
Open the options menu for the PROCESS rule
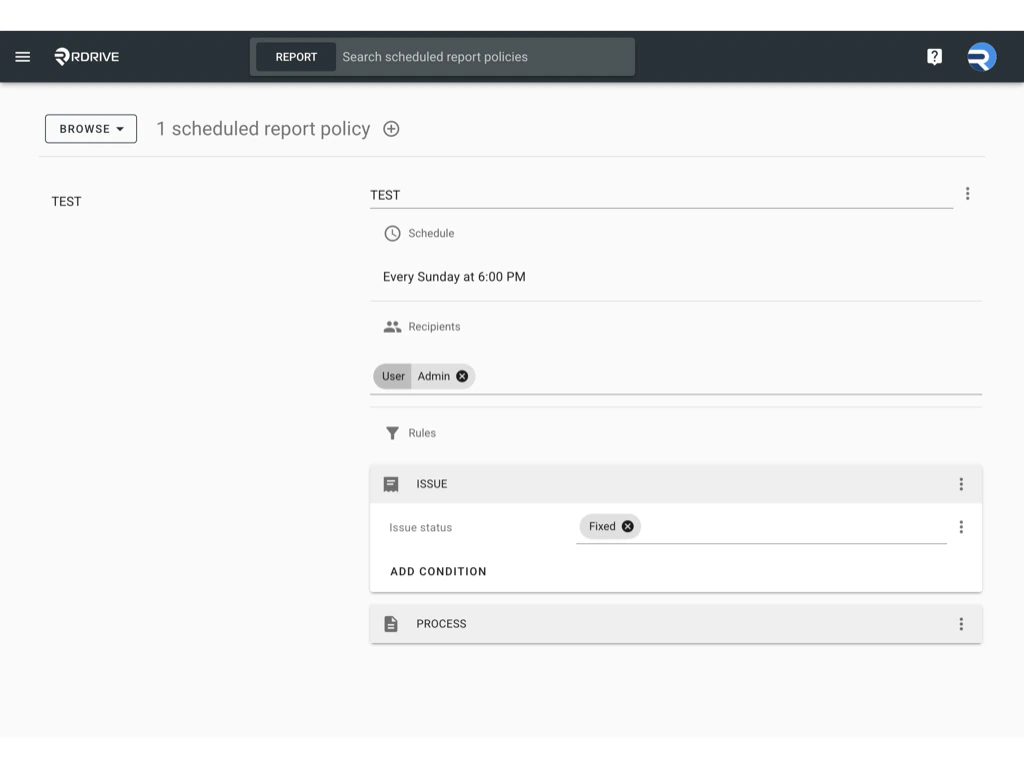coord(961,623)
